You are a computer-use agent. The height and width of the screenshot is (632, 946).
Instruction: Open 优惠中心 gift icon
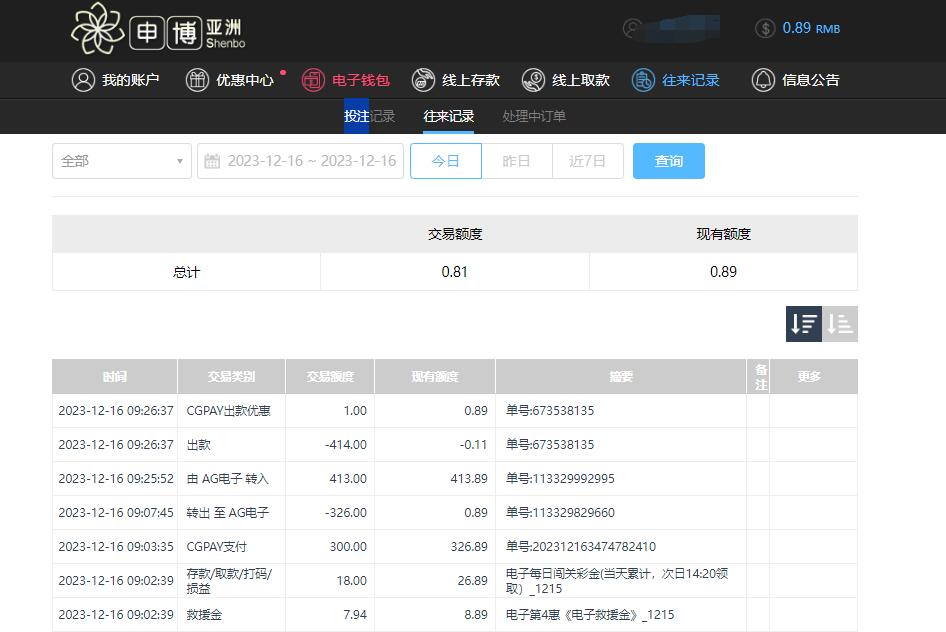(x=198, y=80)
